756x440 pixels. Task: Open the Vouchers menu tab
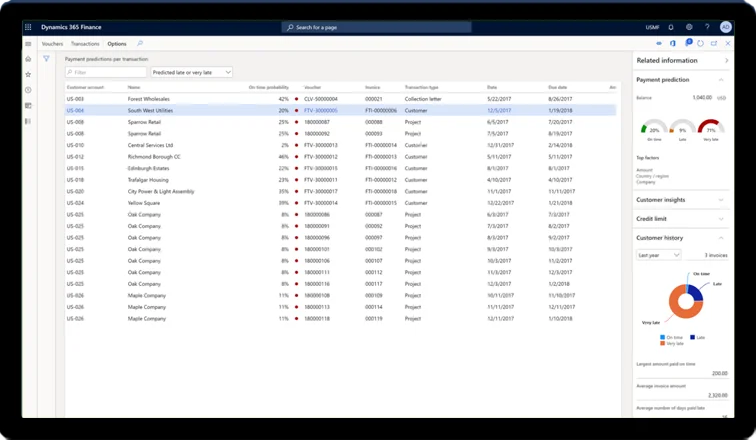[53, 44]
